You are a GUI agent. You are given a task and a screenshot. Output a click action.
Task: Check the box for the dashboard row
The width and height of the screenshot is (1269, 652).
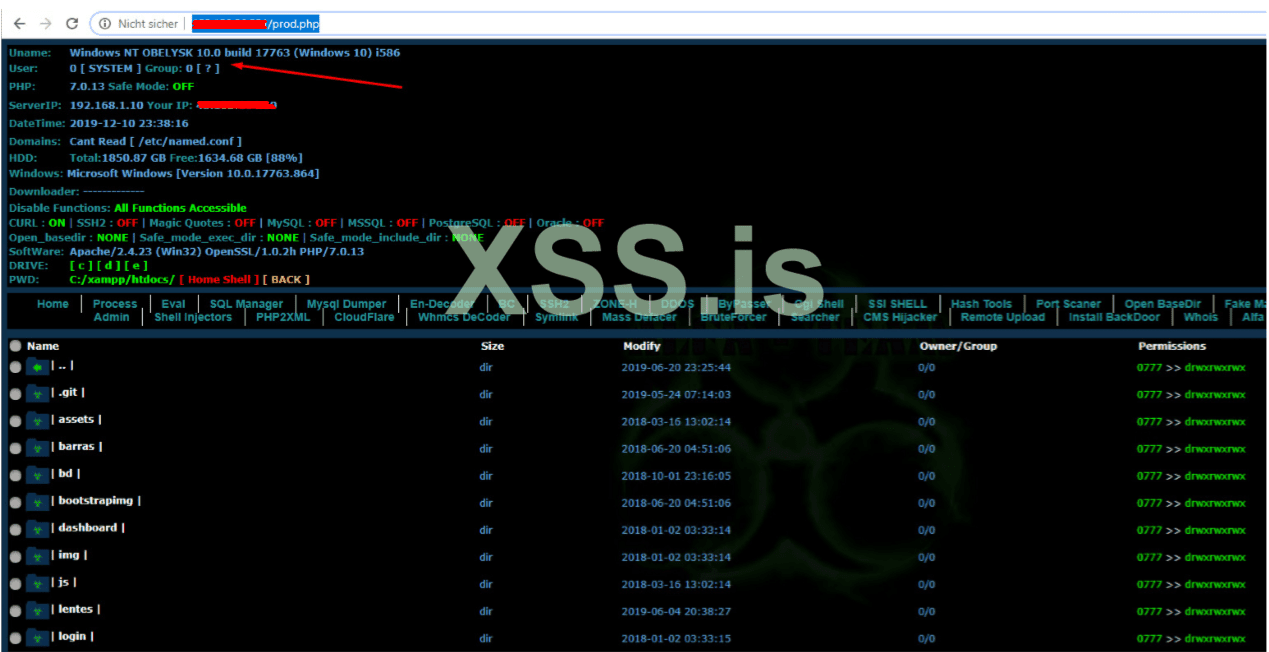pyautogui.click(x=15, y=530)
